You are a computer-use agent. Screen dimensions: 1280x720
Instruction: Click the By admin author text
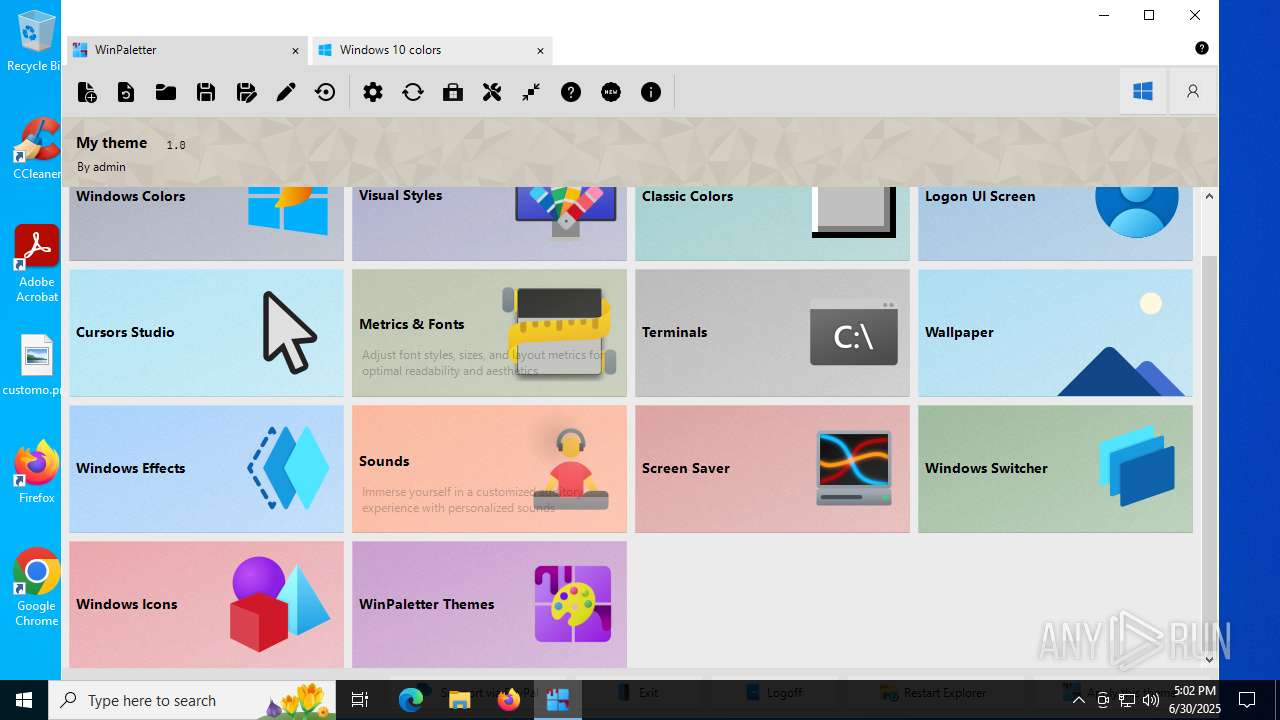[x=101, y=167]
